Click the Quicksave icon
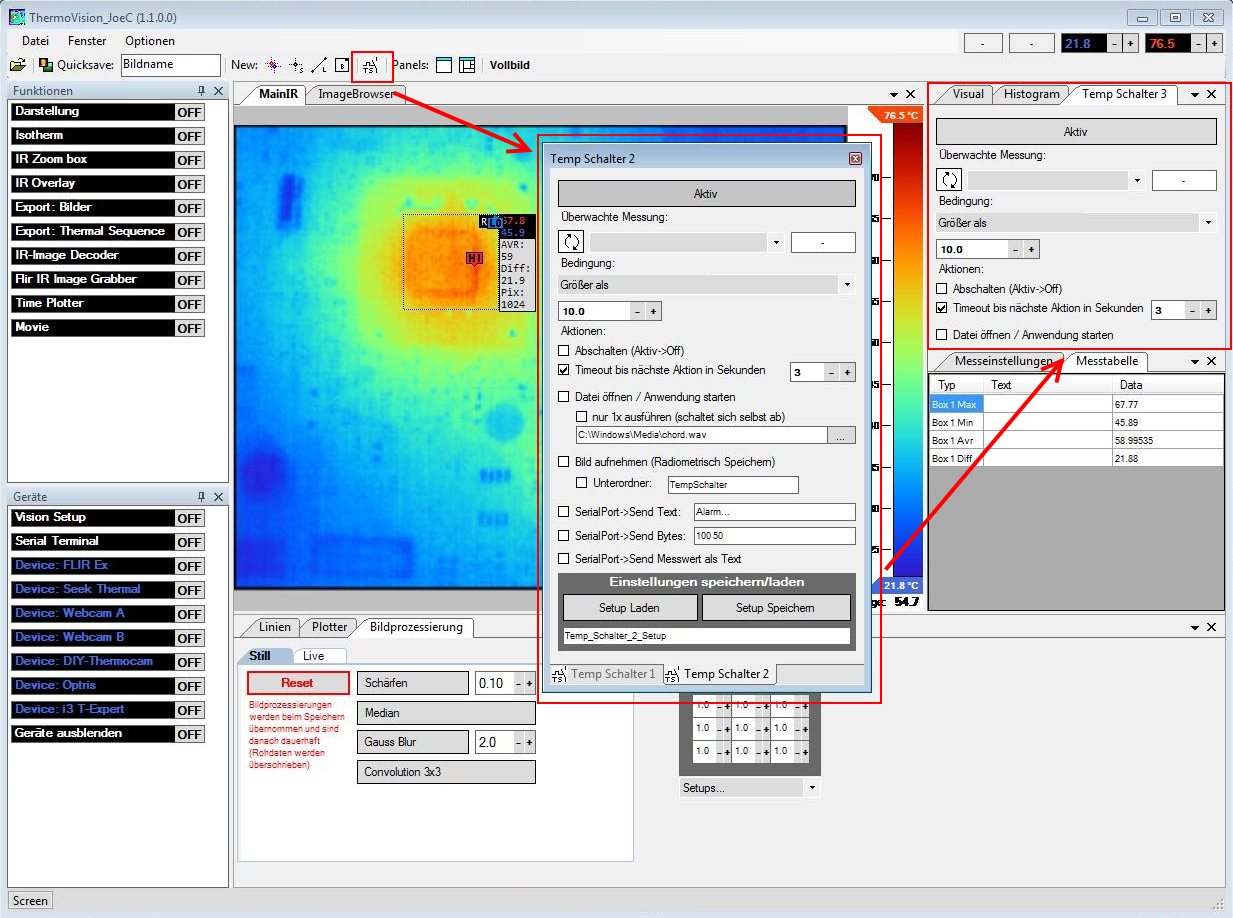 (x=46, y=65)
